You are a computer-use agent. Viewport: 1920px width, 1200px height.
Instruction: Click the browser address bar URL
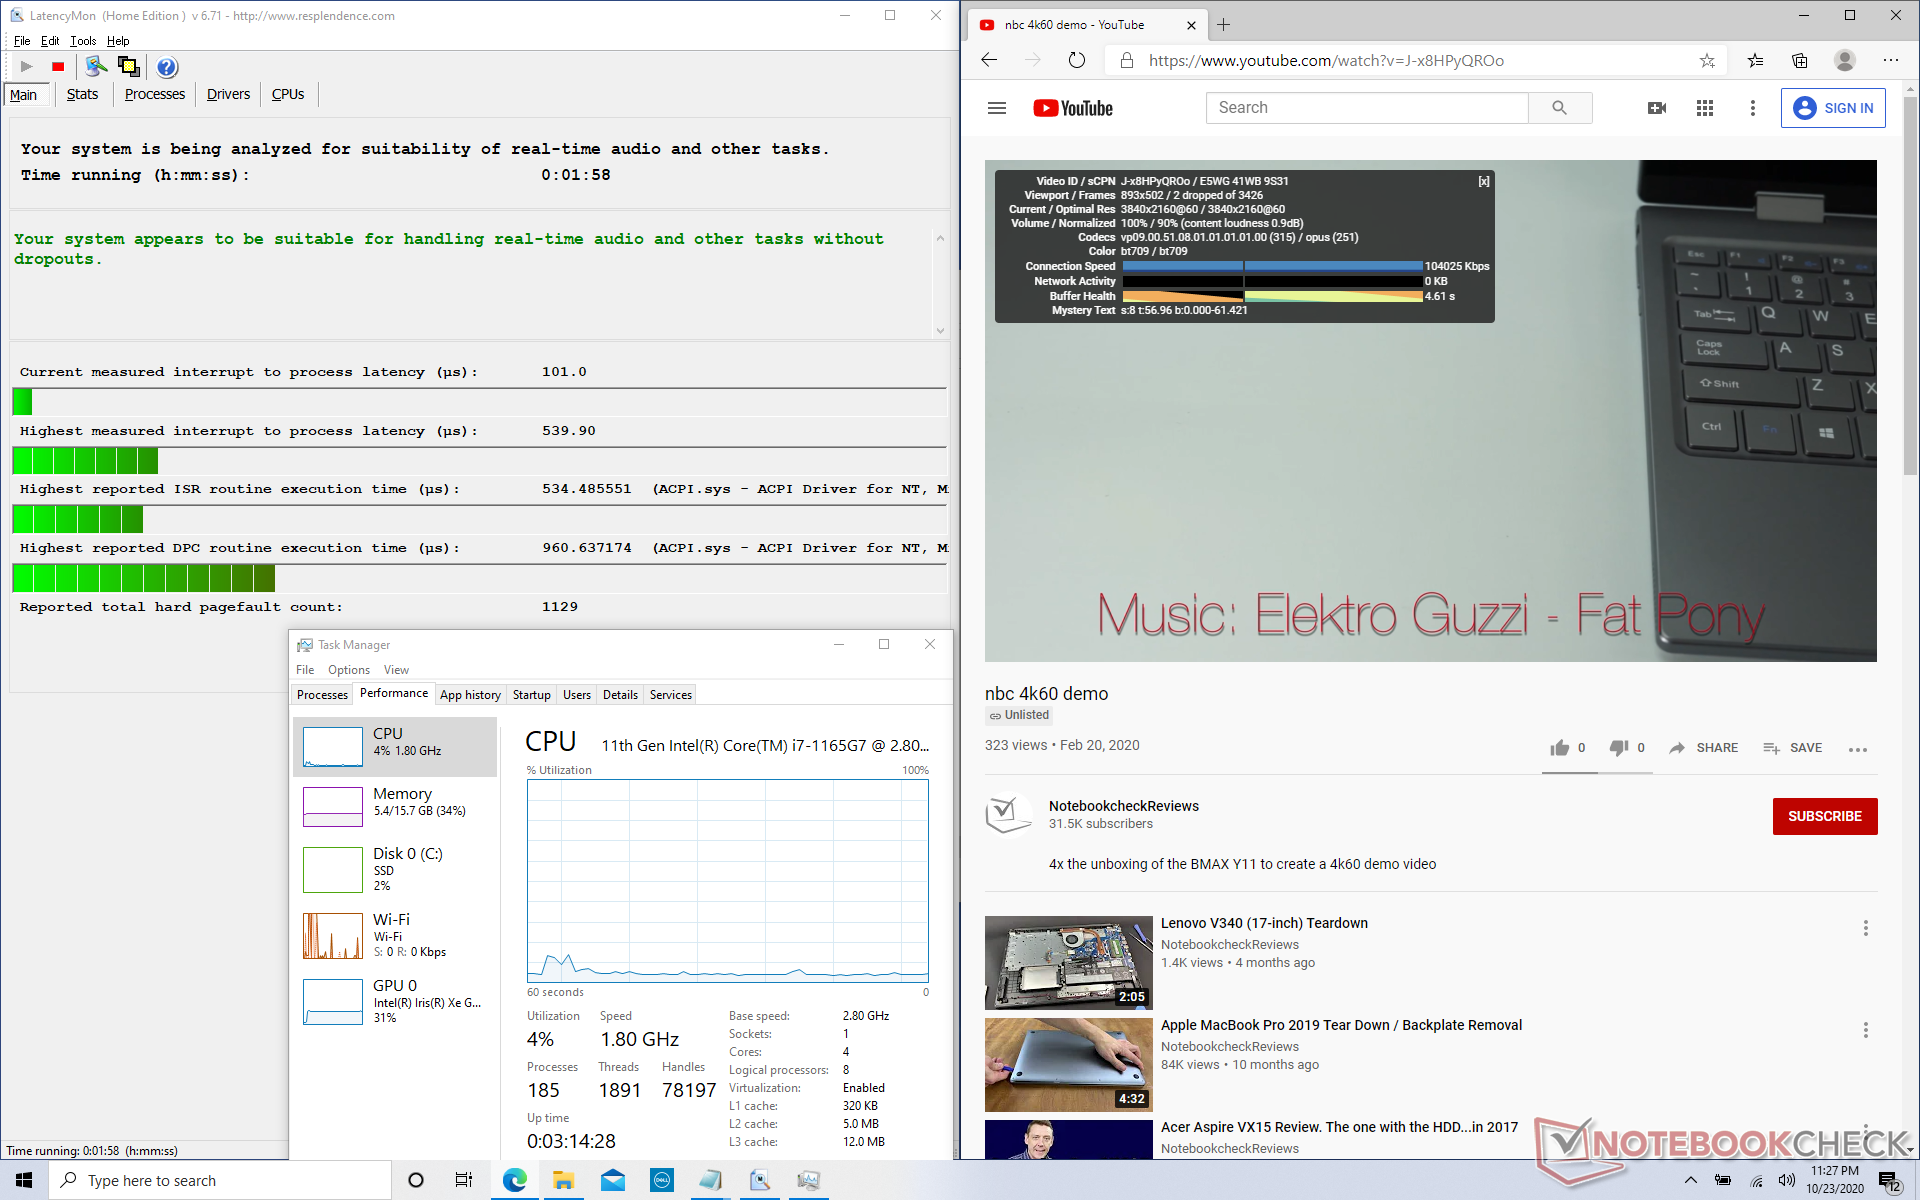point(1326,60)
